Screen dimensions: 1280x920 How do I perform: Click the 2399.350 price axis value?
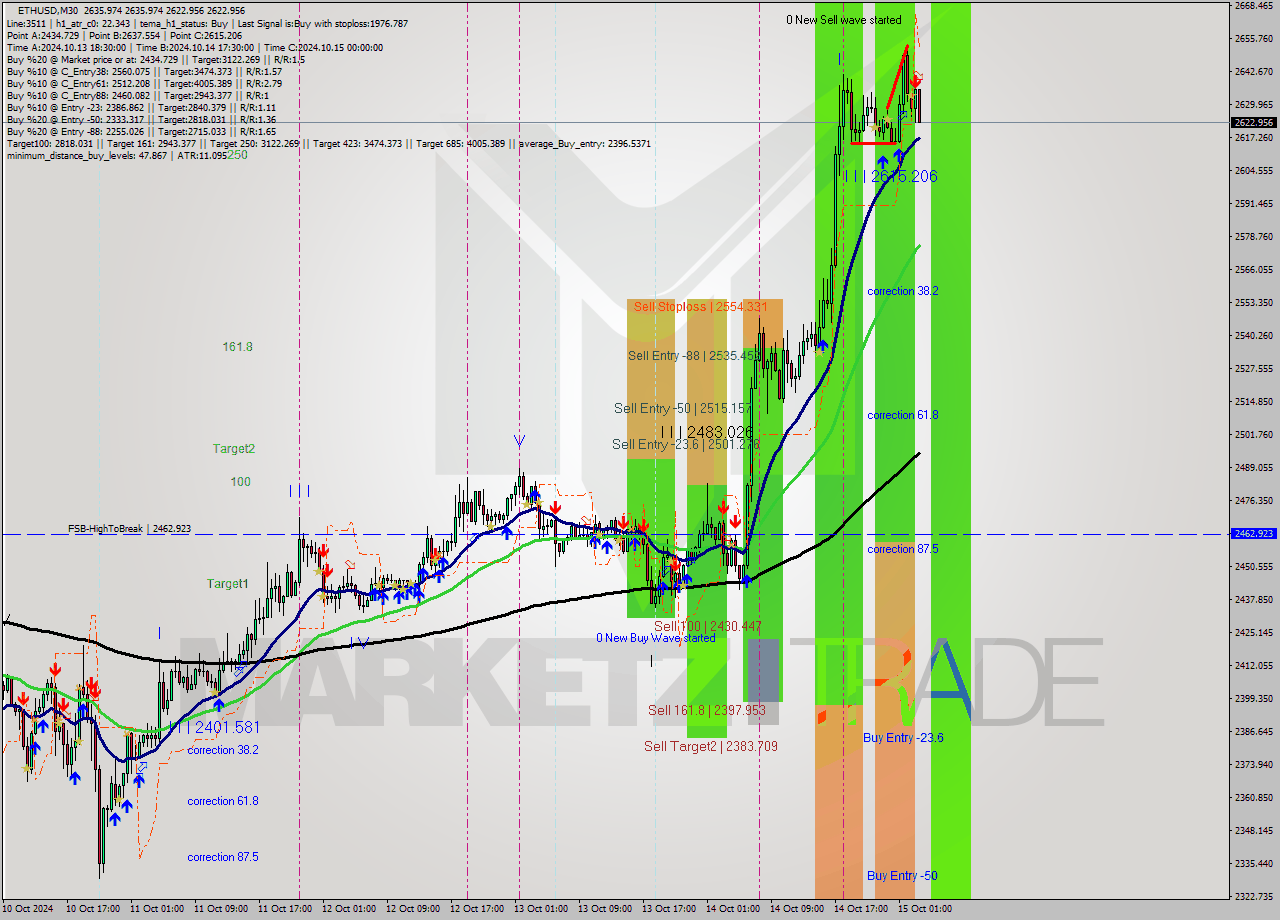coord(1253,698)
